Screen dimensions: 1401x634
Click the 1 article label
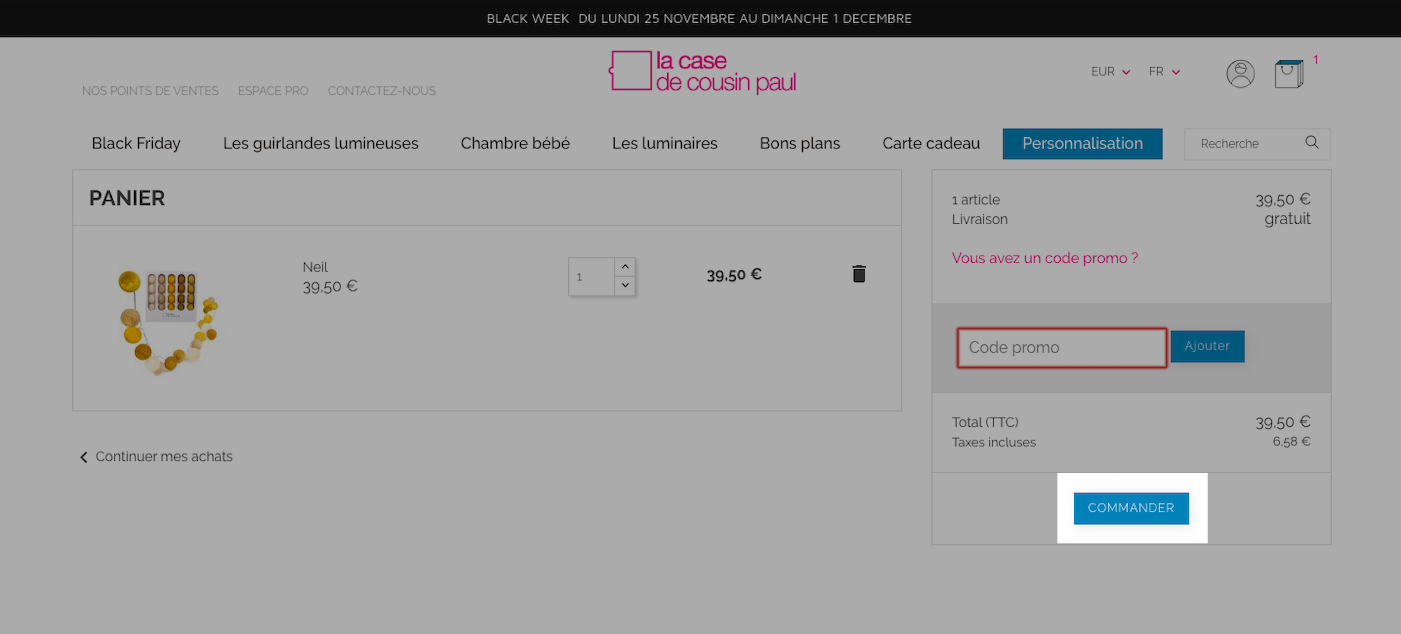[x=976, y=200]
